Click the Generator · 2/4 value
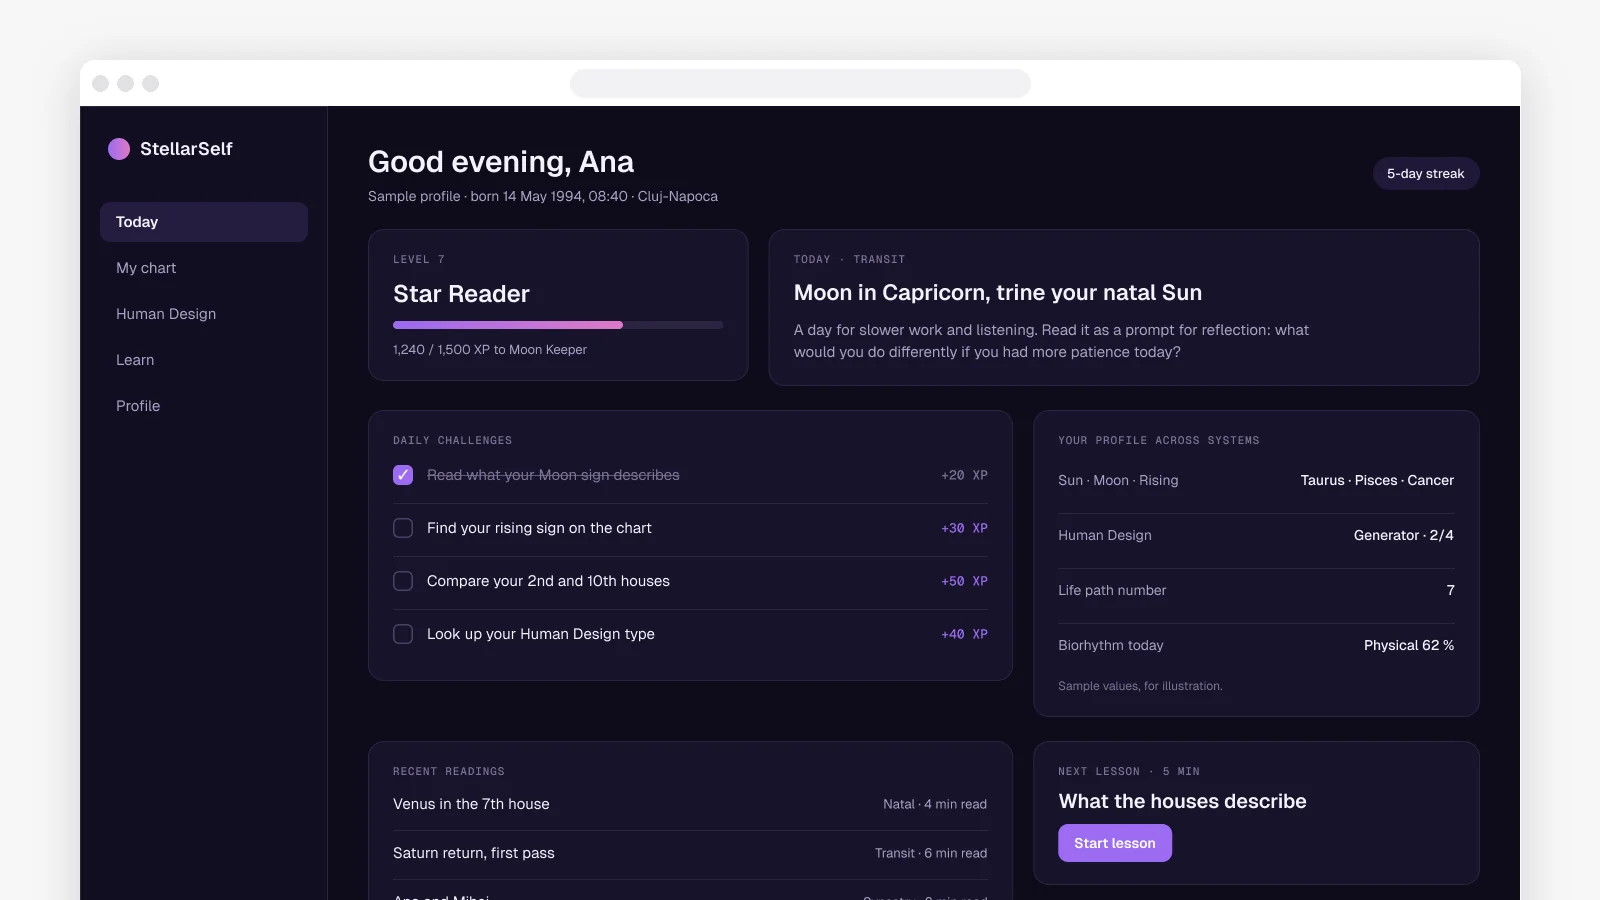1600x900 pixels. click(1404, 536)
